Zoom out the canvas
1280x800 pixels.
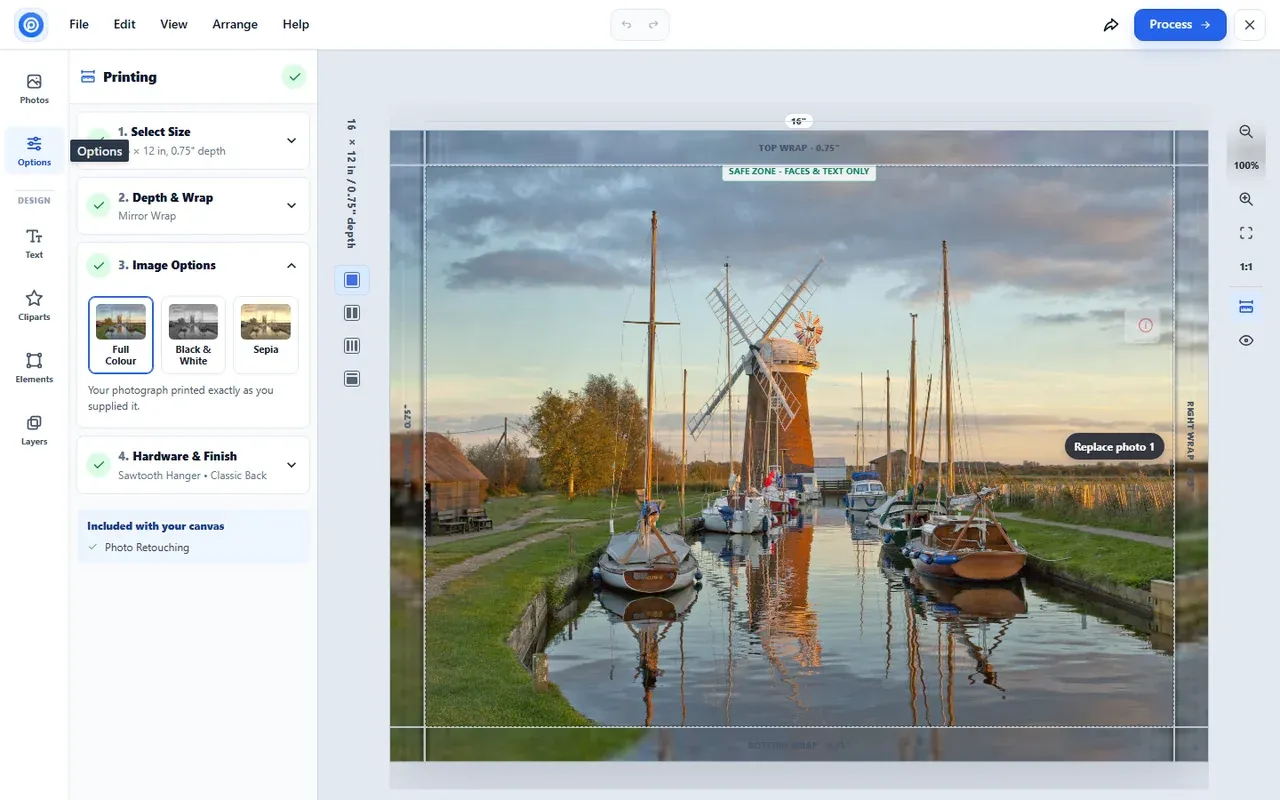[1246, 132]
